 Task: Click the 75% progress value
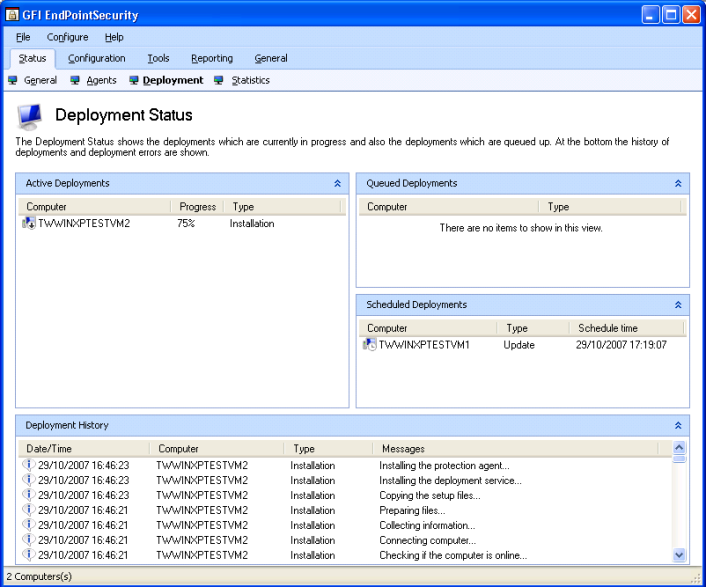[x=186, y=223]
